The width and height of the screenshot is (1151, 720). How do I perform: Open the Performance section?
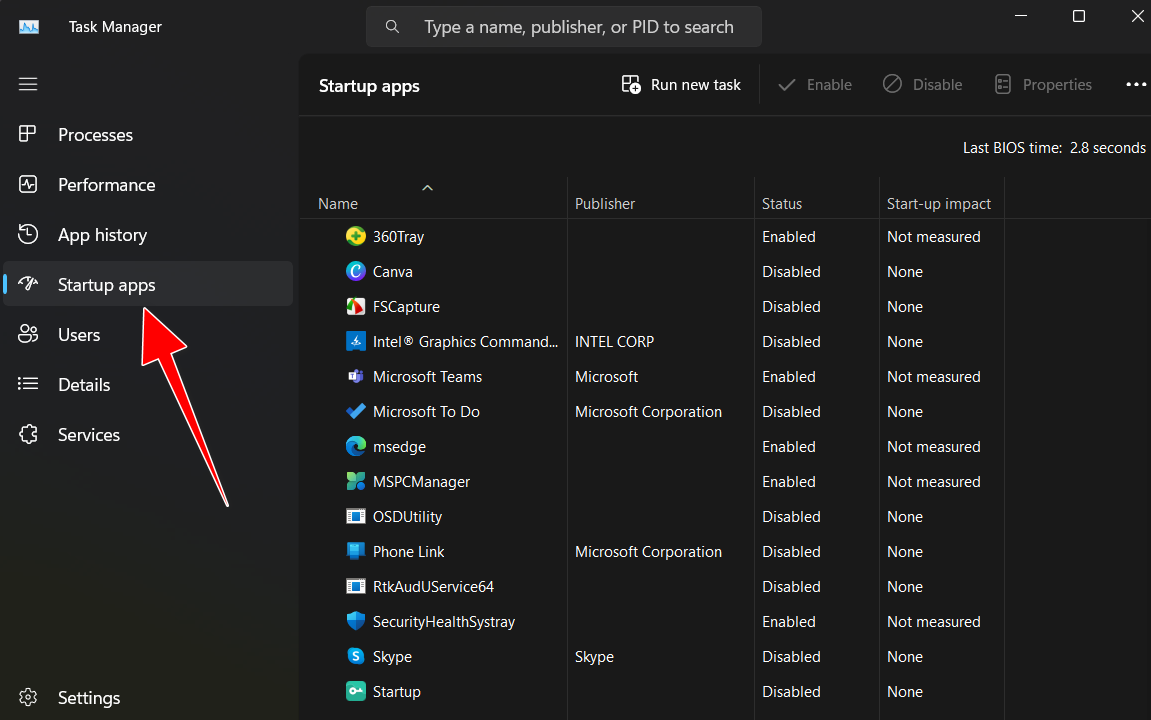(x=106, y=184)
